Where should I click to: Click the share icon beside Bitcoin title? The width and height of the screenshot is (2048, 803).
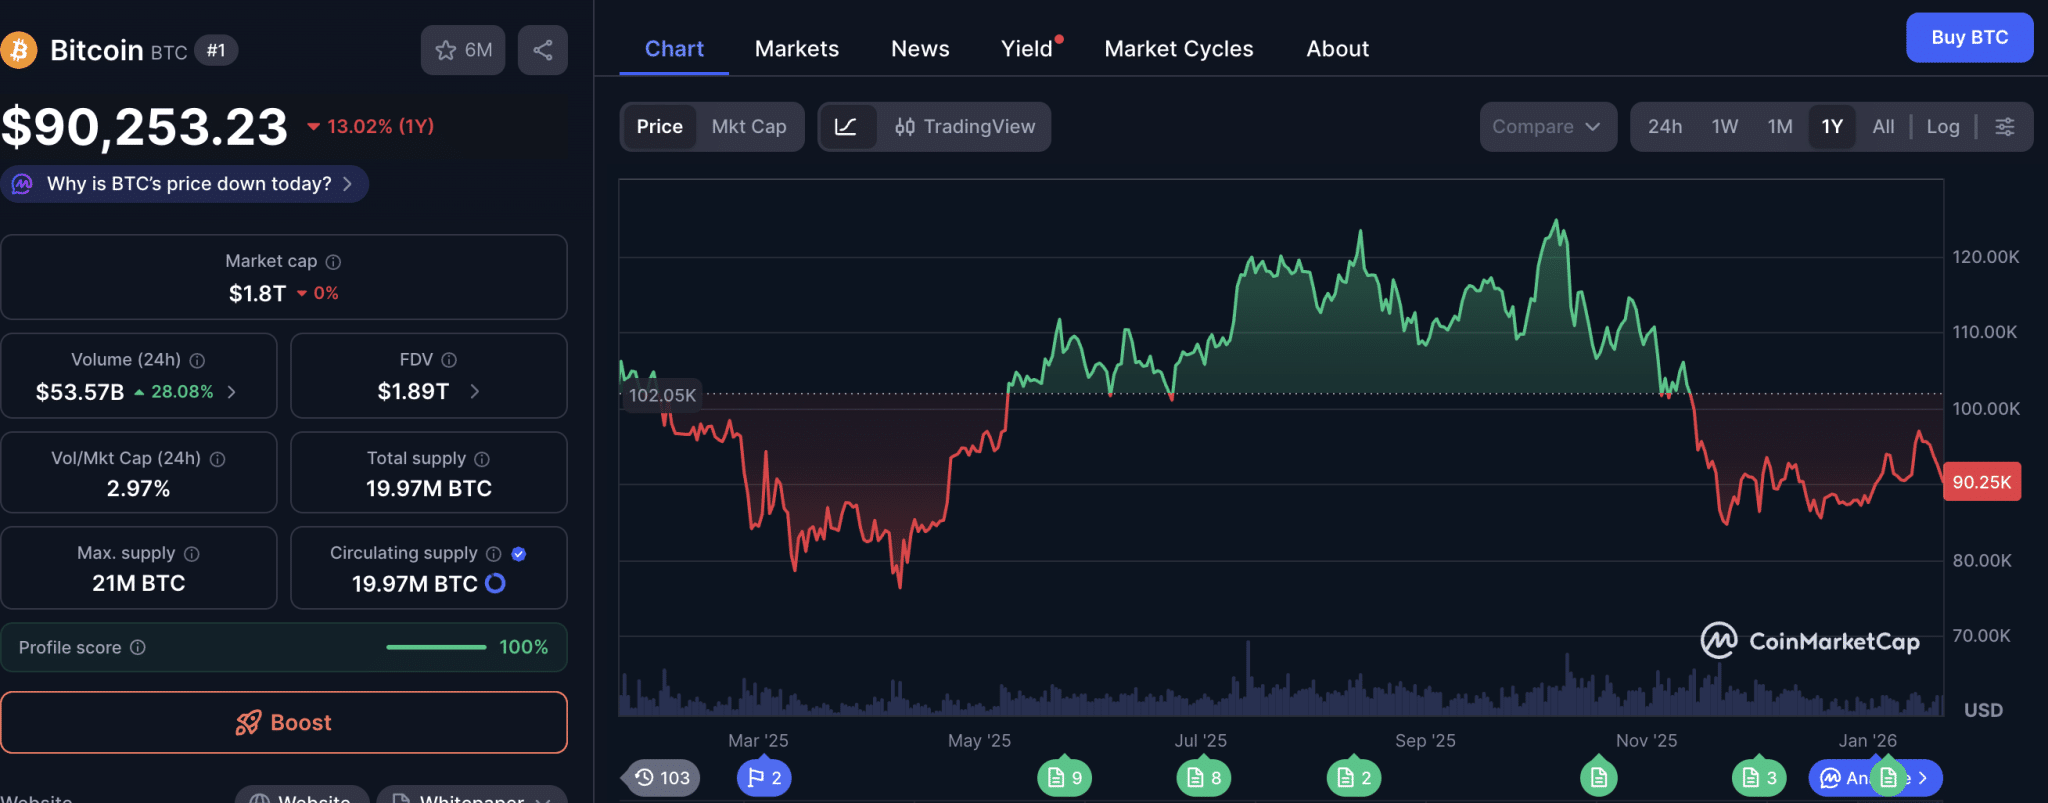(x=542, y=50)
